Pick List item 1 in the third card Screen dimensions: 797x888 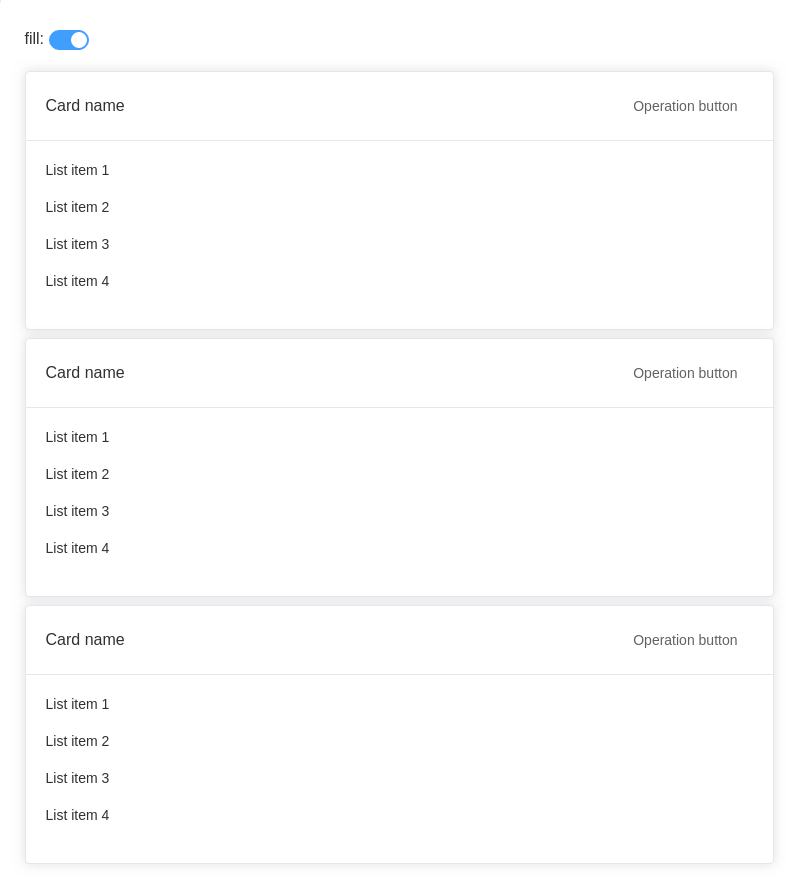(x=77, y=704)
